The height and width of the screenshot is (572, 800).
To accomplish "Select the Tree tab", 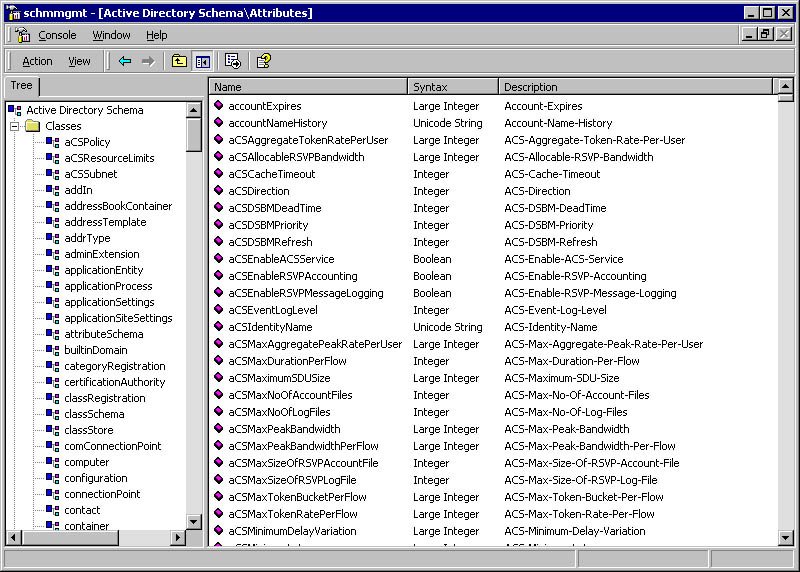I will click(x=21, y=86).
